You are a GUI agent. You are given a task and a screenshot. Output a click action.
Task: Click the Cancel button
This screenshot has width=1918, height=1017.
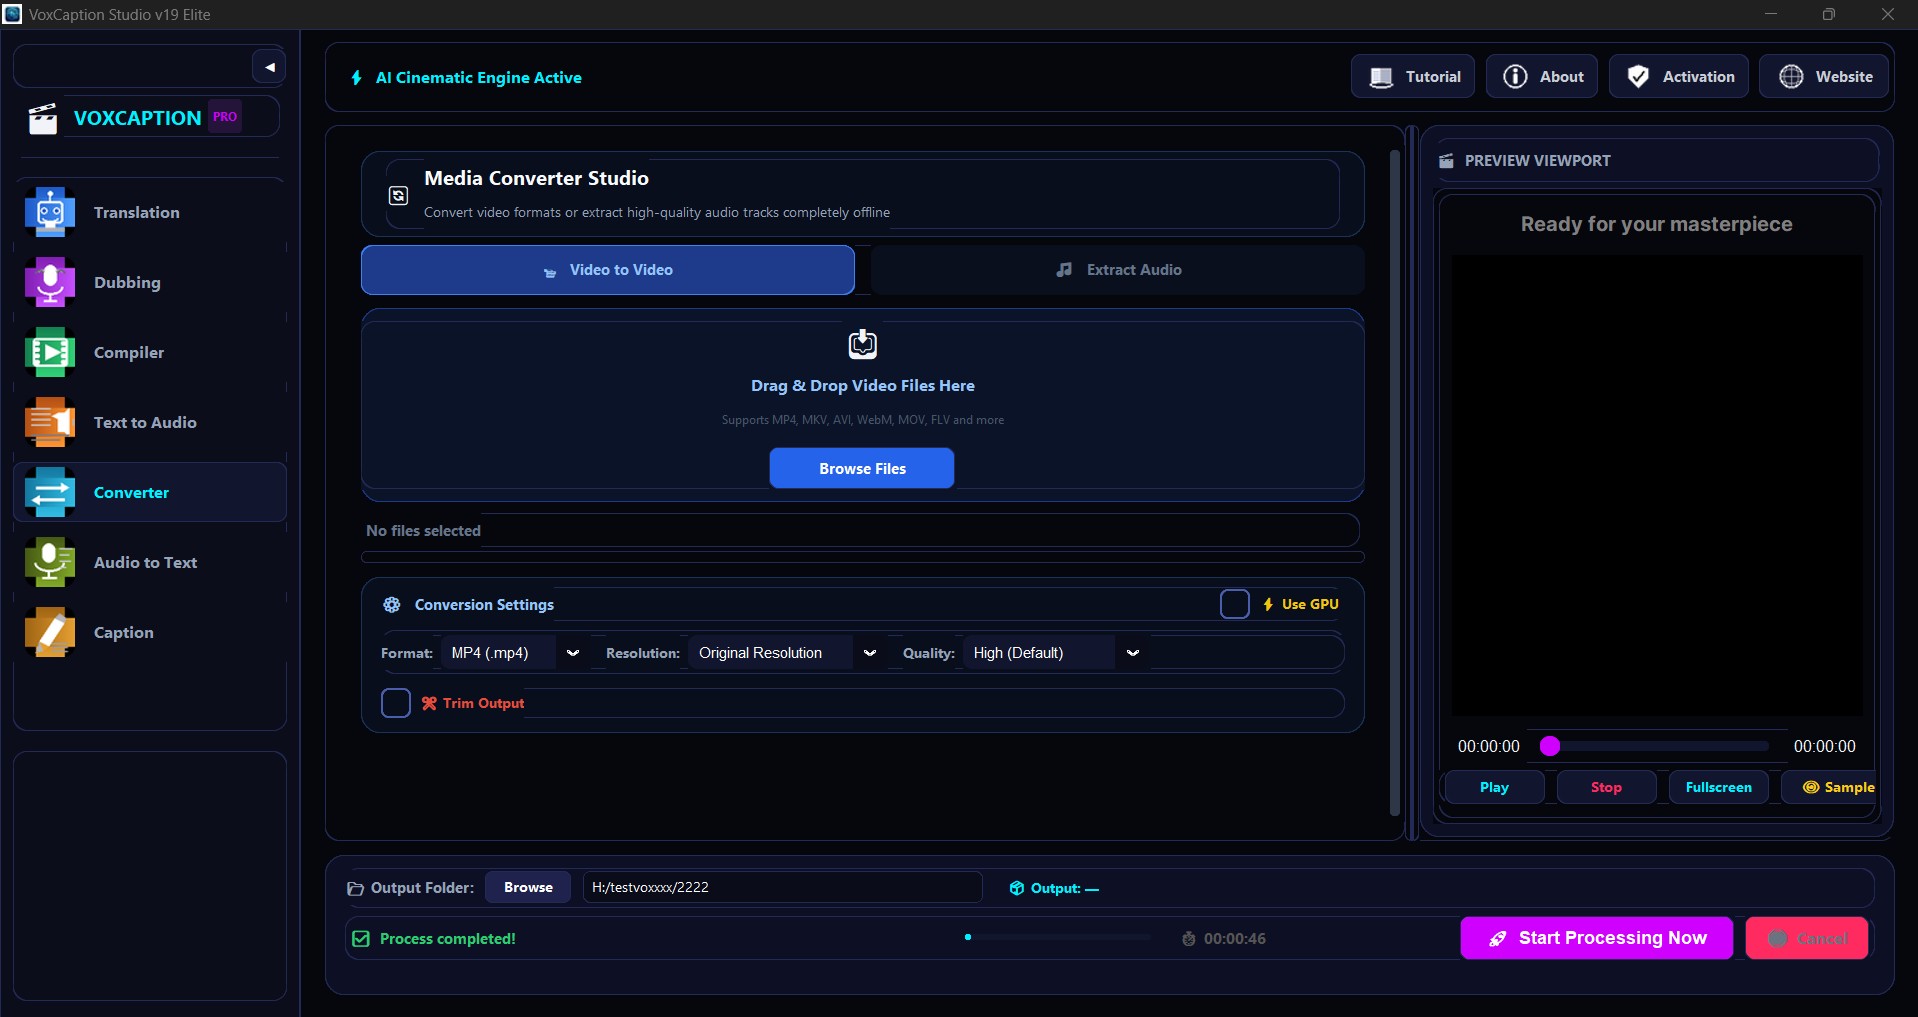tap(1807, 938)
